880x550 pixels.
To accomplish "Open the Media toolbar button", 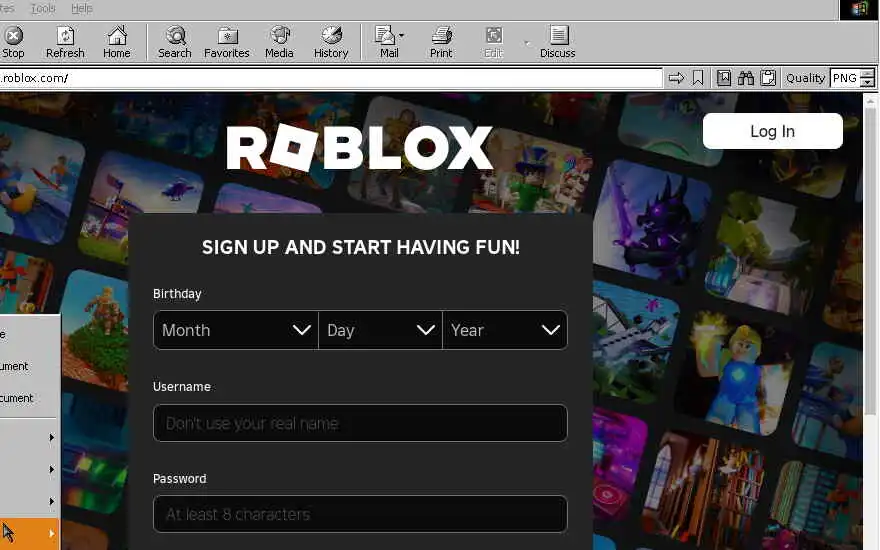I will pos(279,42).
